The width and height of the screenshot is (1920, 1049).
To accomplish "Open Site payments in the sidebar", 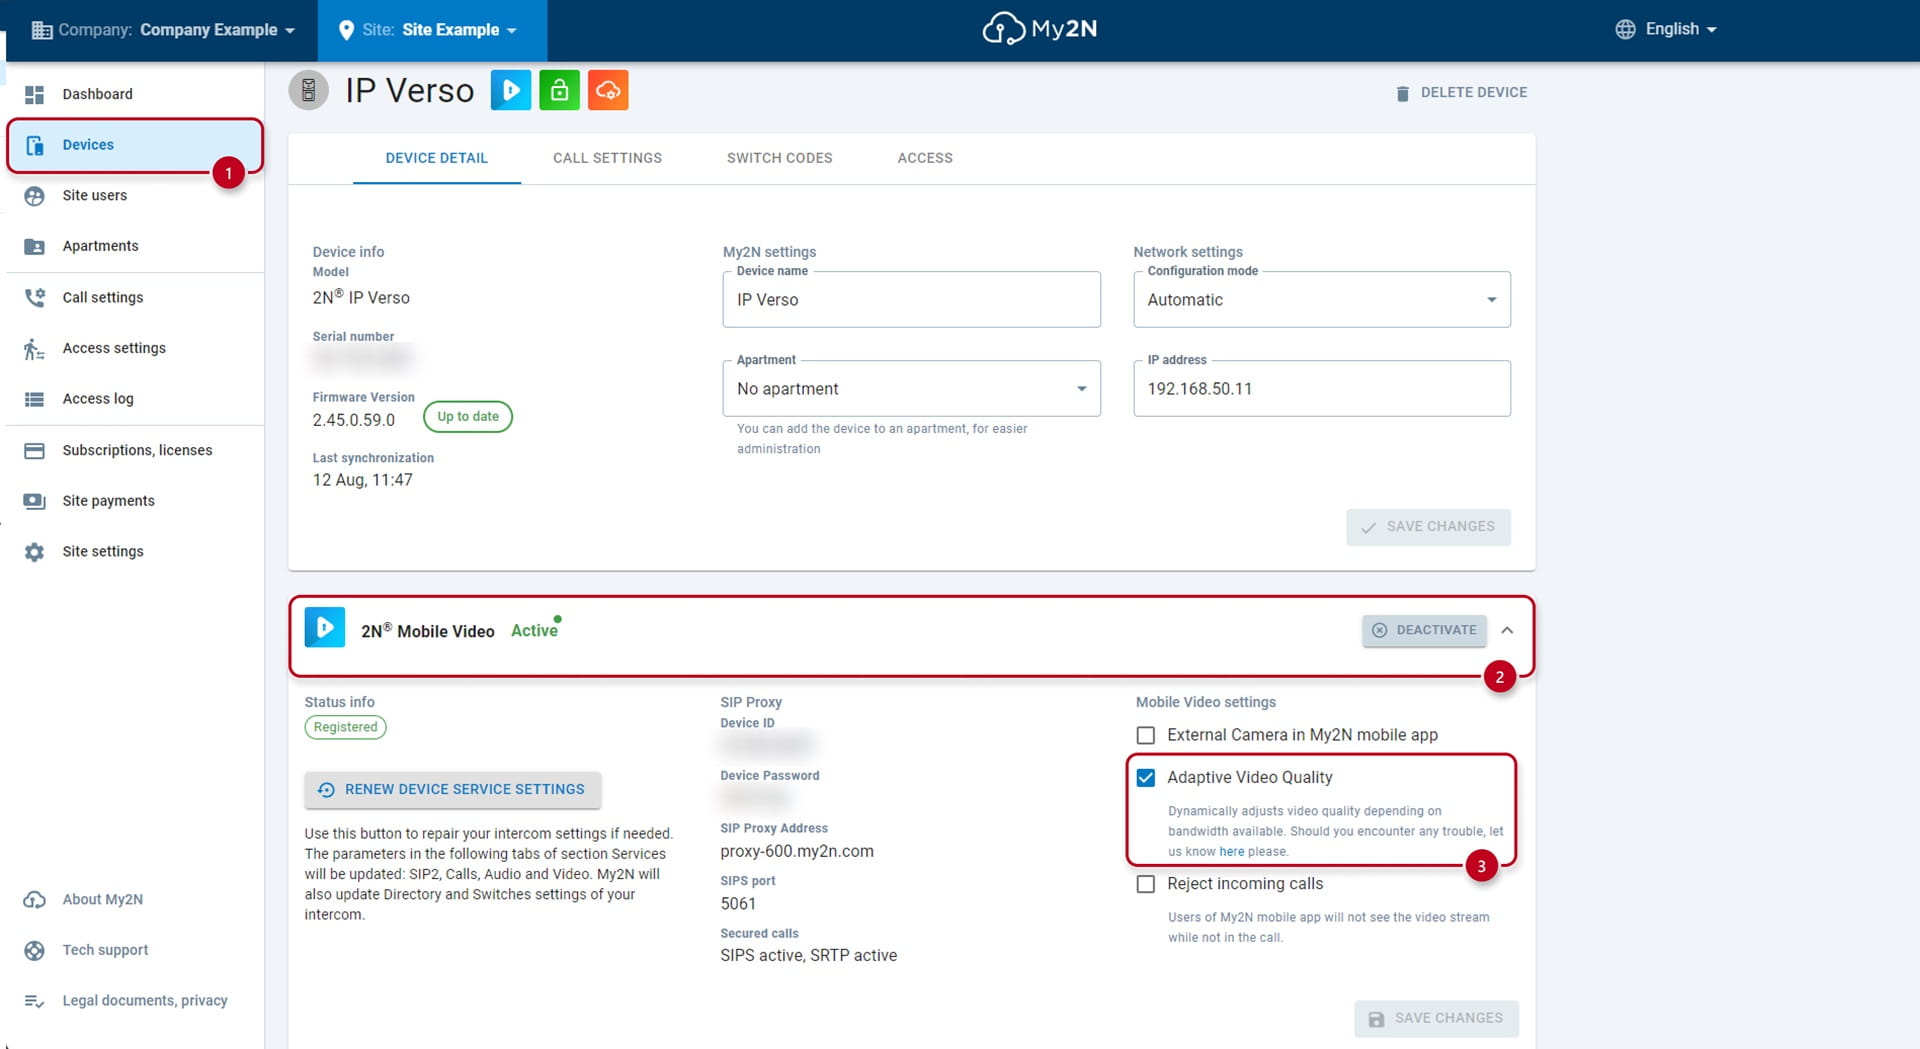I will [x=134, y=501].
